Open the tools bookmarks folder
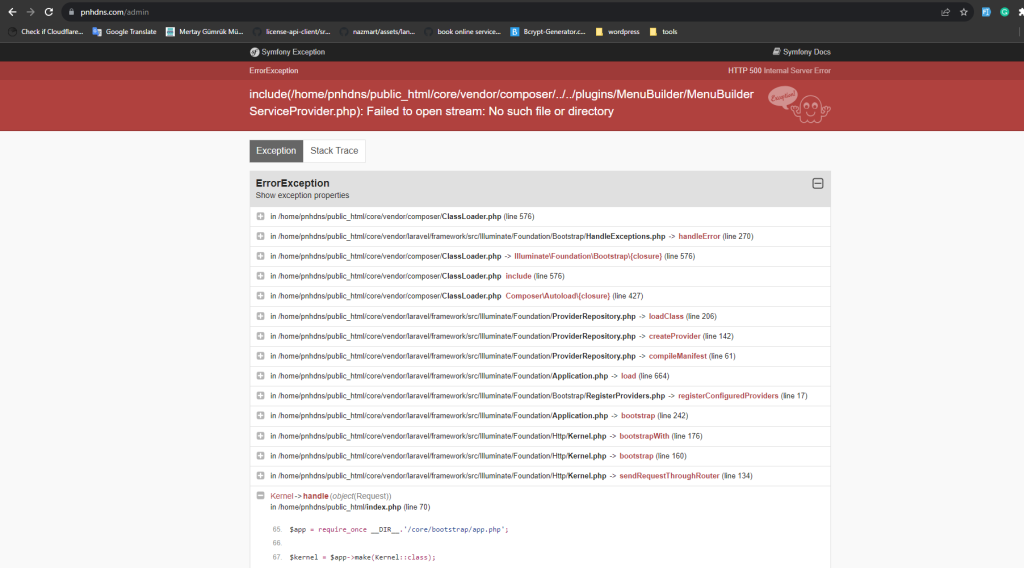The image size is (1024, 568). pos(663,31)
